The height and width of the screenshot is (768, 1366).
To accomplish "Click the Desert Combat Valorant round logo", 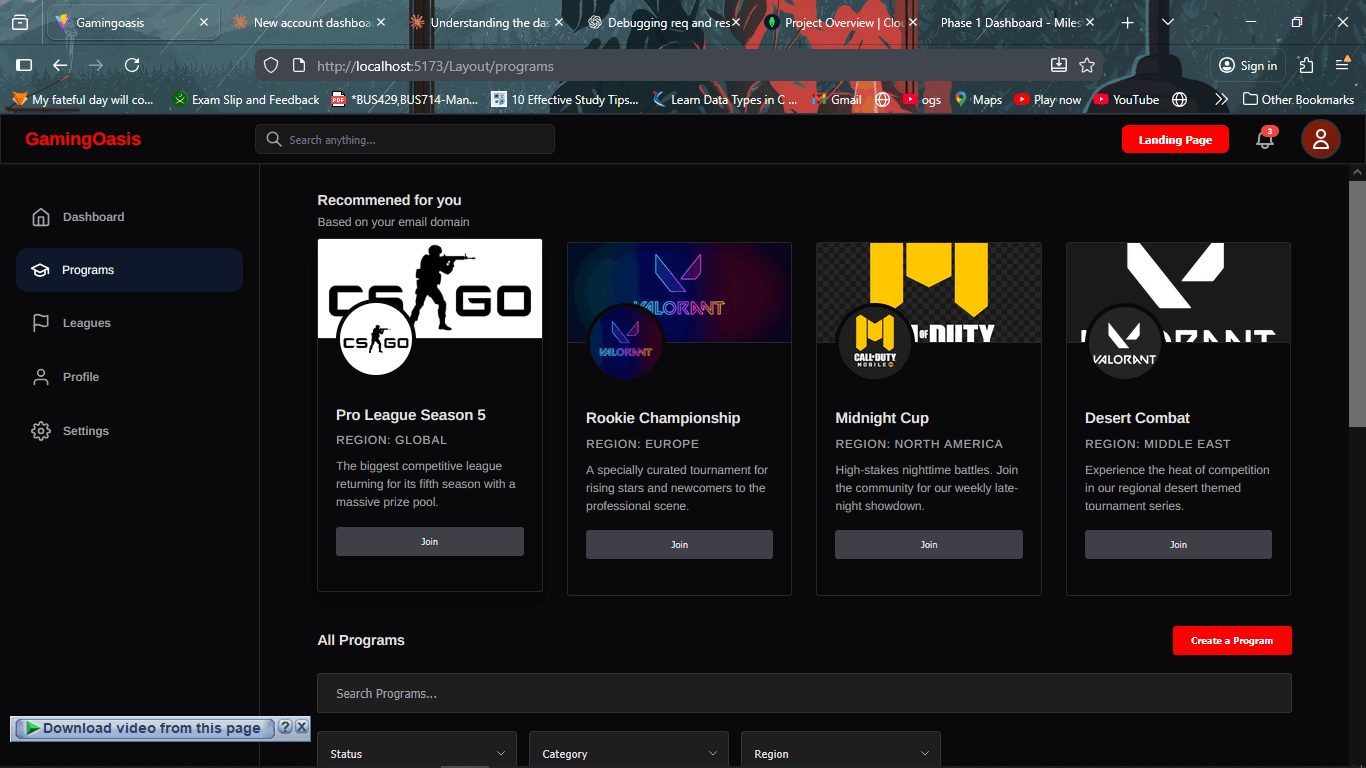I will 1124,343.
